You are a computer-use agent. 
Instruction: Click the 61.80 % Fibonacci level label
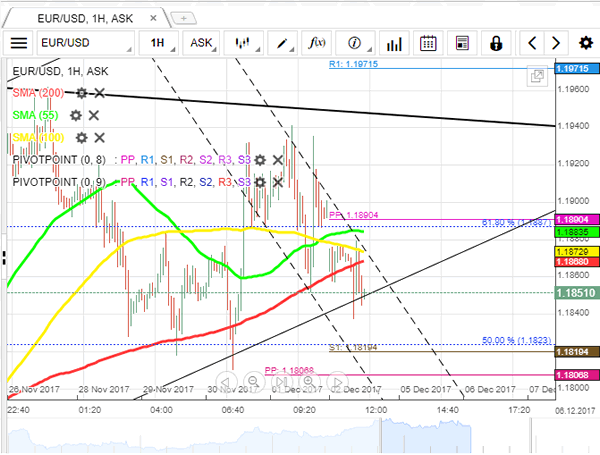[517, 222]
